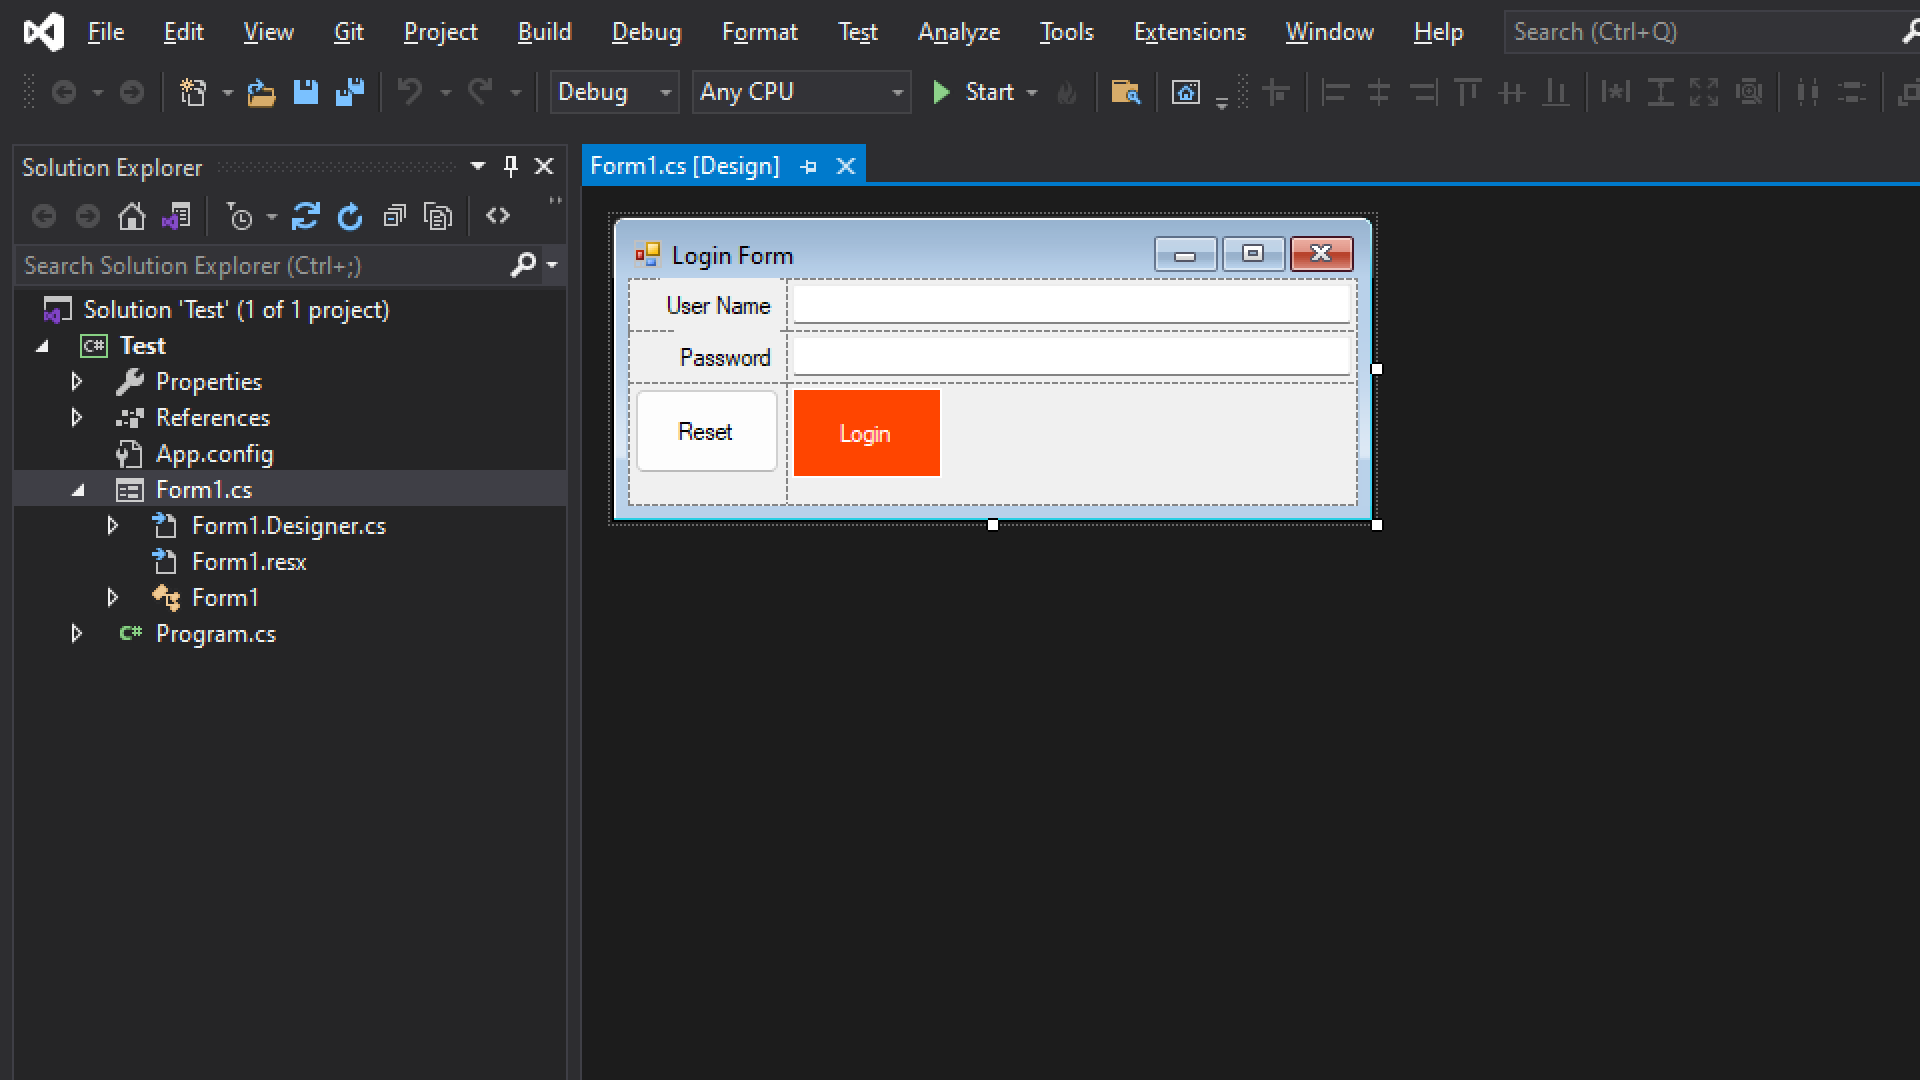Expand the Form1.Designer.cs file node
Viewport: 1920px width, 1080px height.
(x=113, y=525)
